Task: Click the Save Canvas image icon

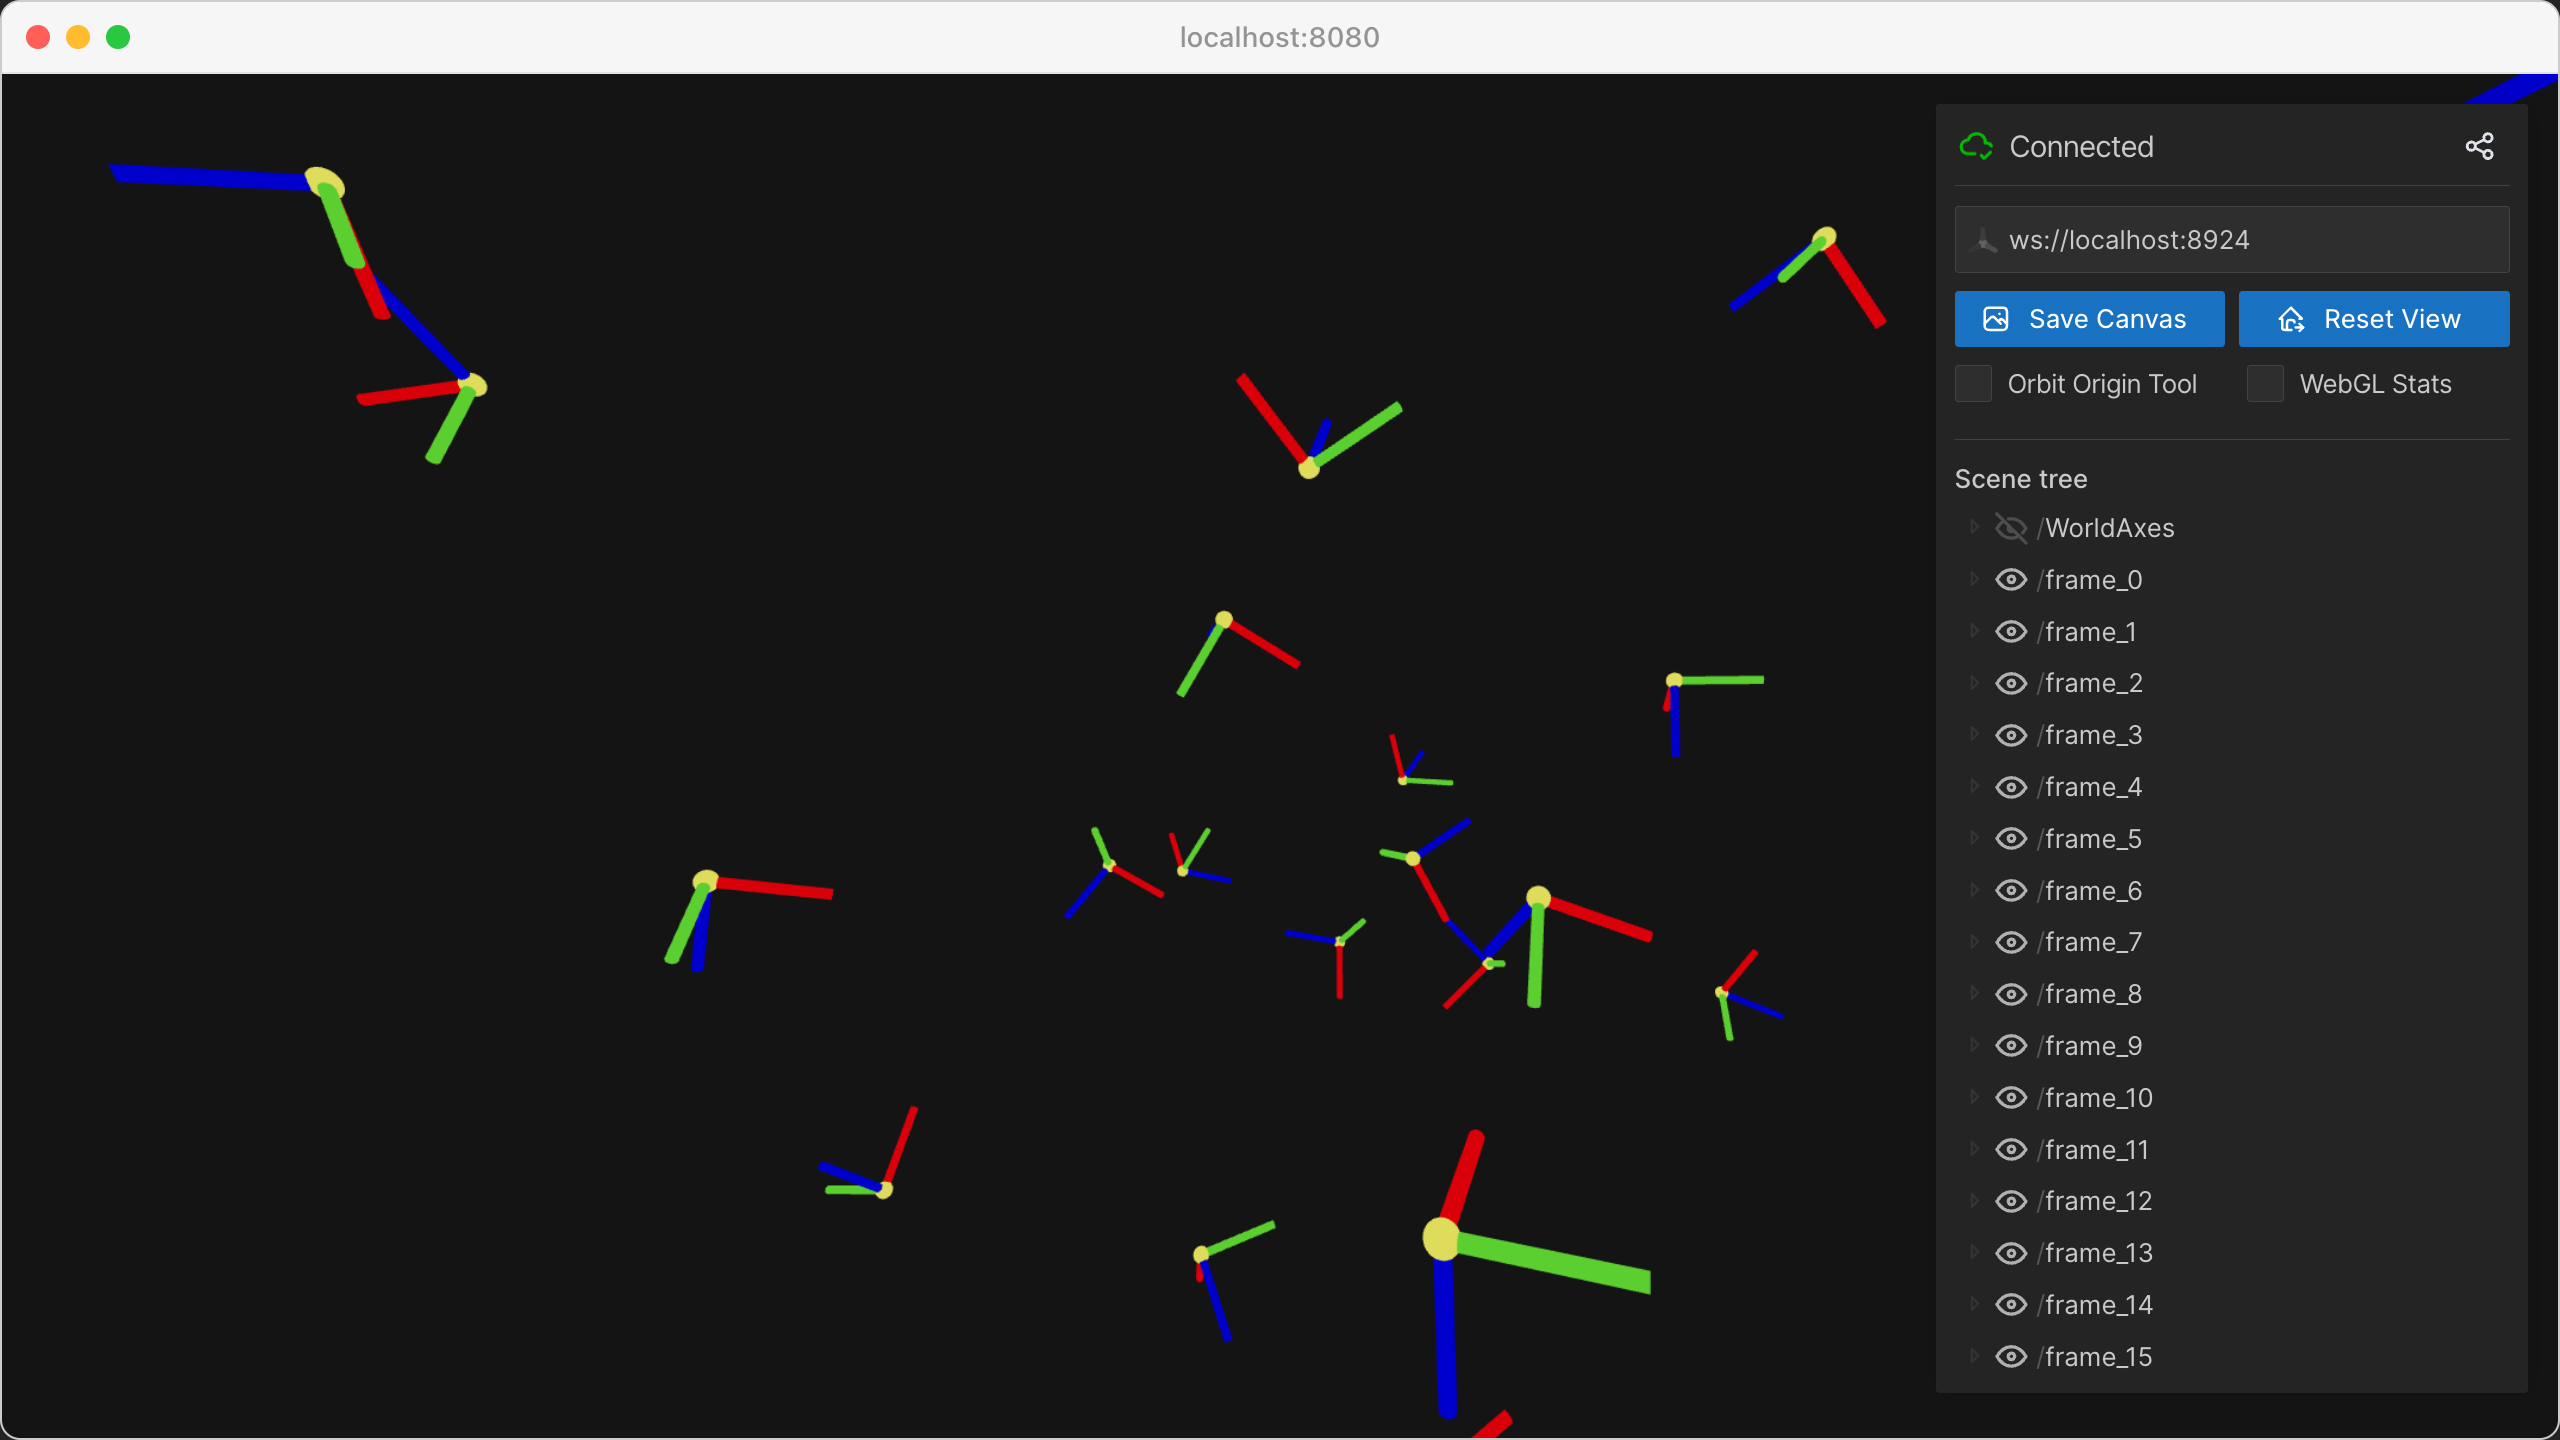Action: point(1996,319)
